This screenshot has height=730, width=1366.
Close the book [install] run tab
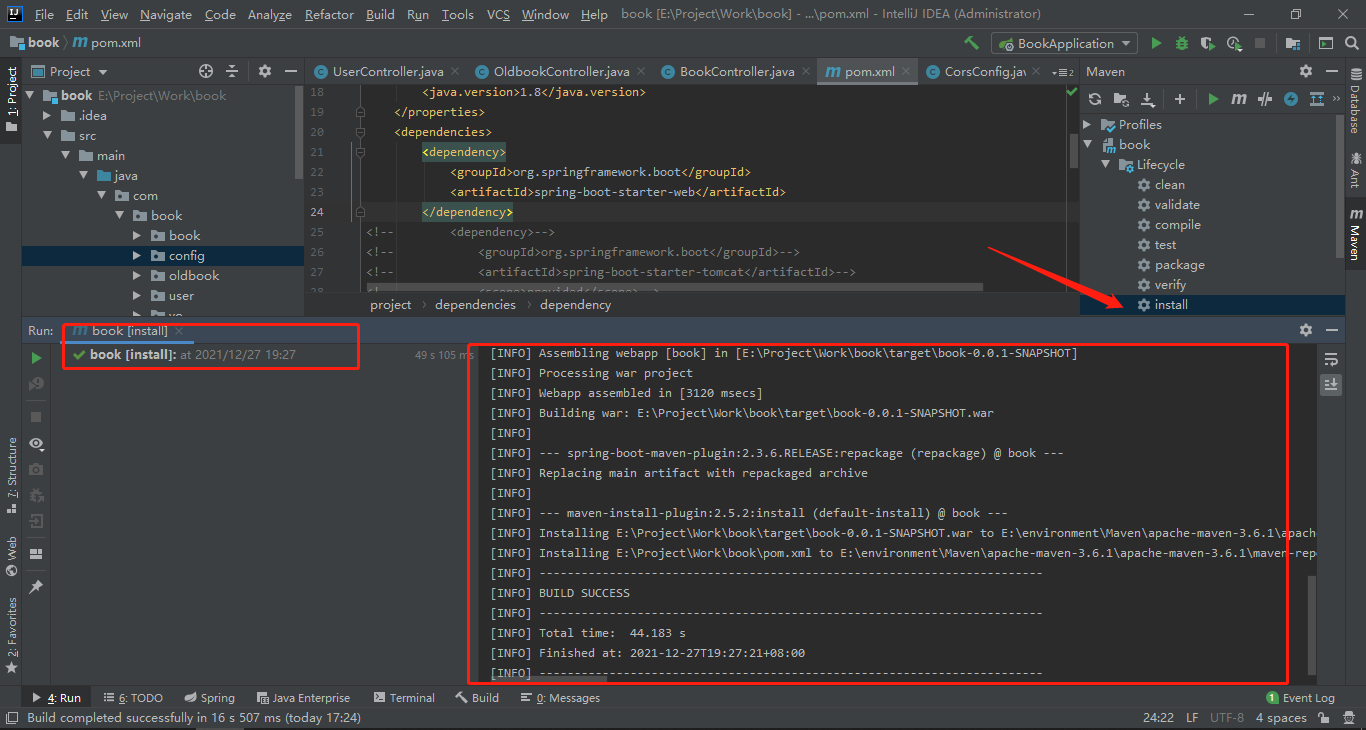pos(179,330)
